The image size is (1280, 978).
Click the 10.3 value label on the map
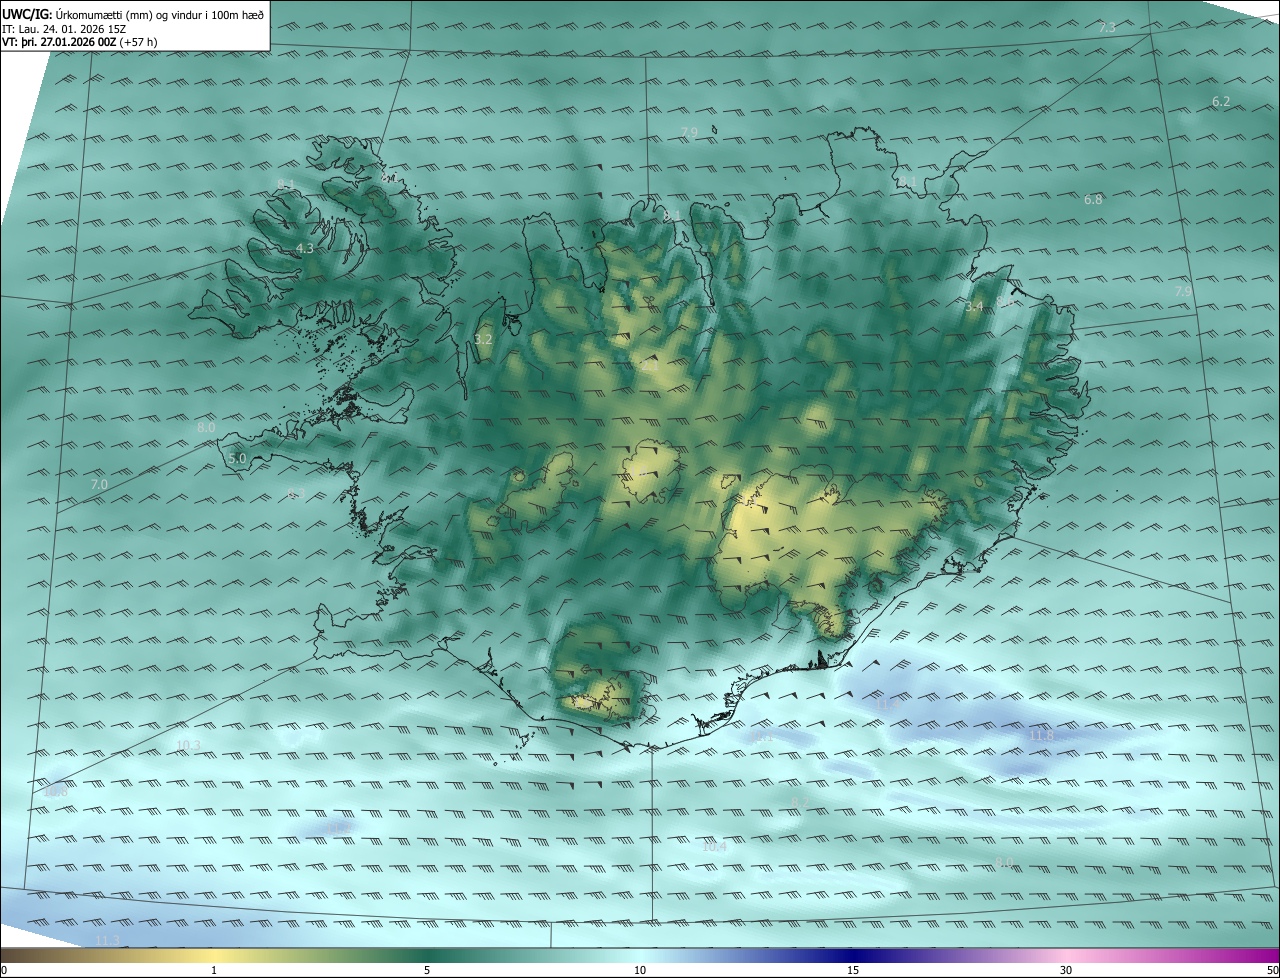pos(188,745)
